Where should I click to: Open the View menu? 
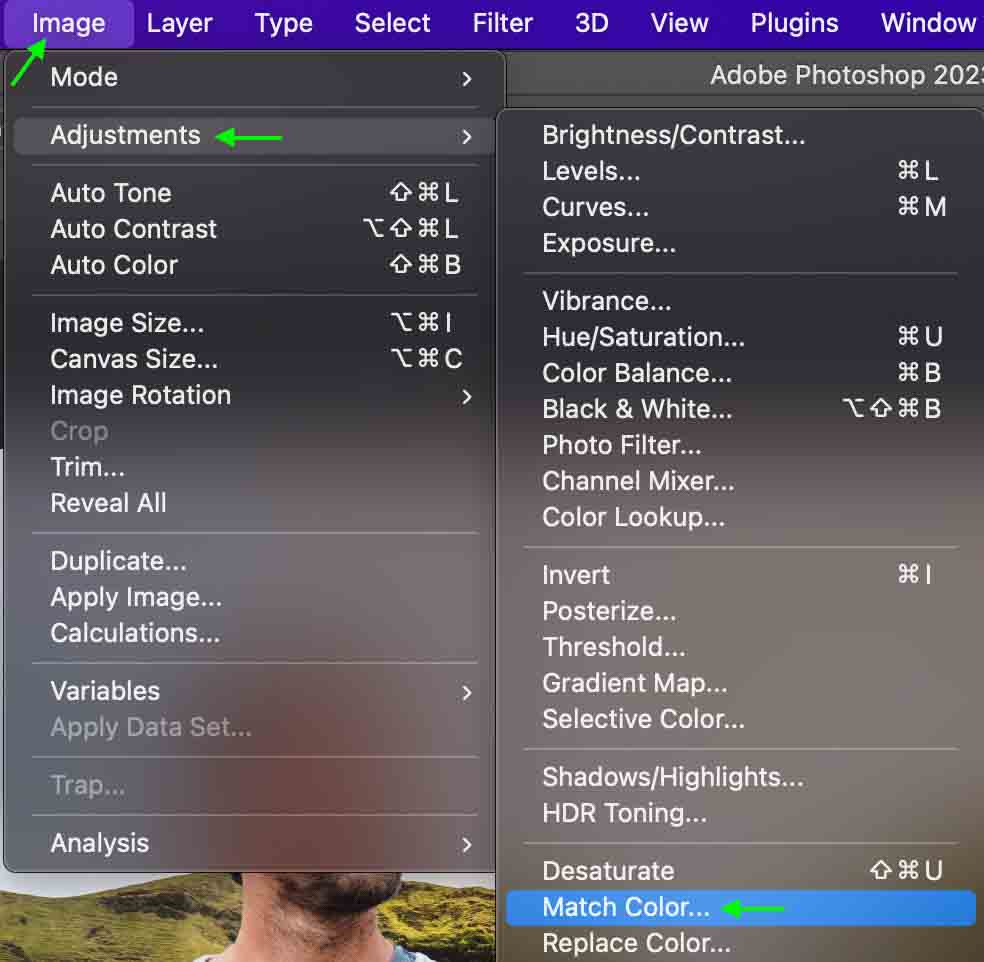tap(680, 23)
